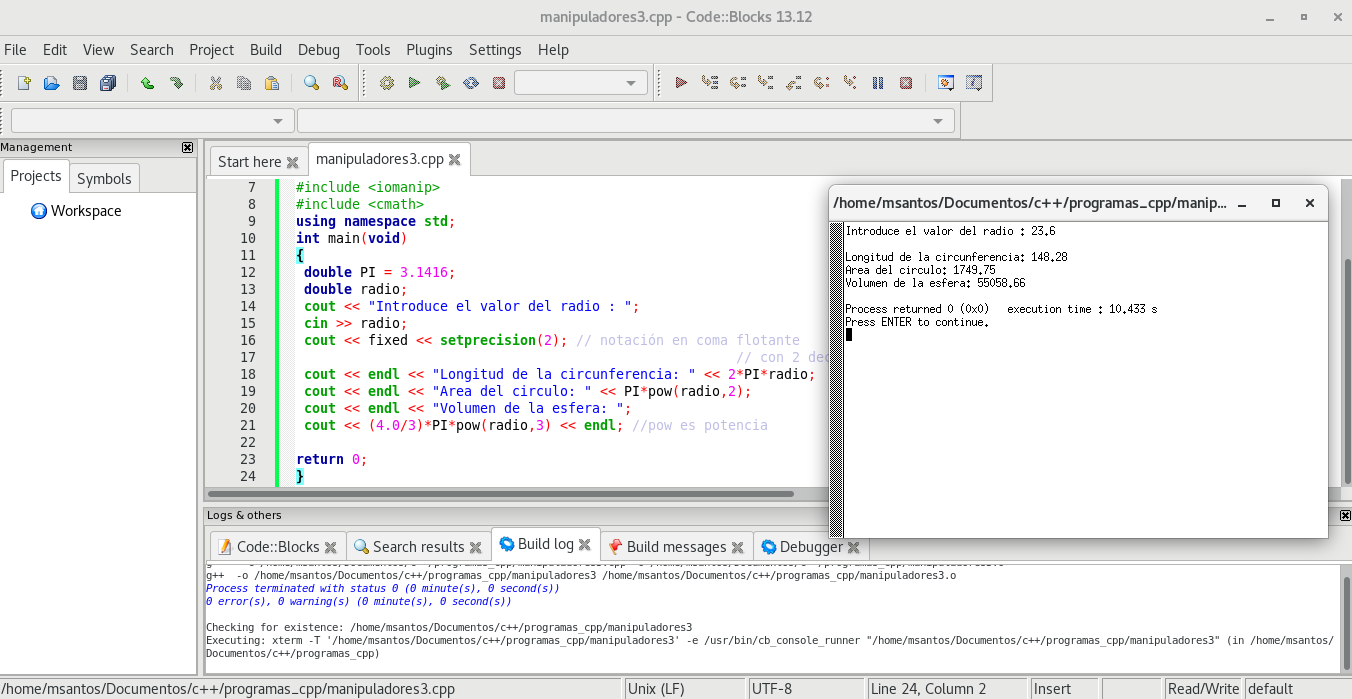Click the Stop debugger red icon
The image size is (1352, 699).
point(906,83)
